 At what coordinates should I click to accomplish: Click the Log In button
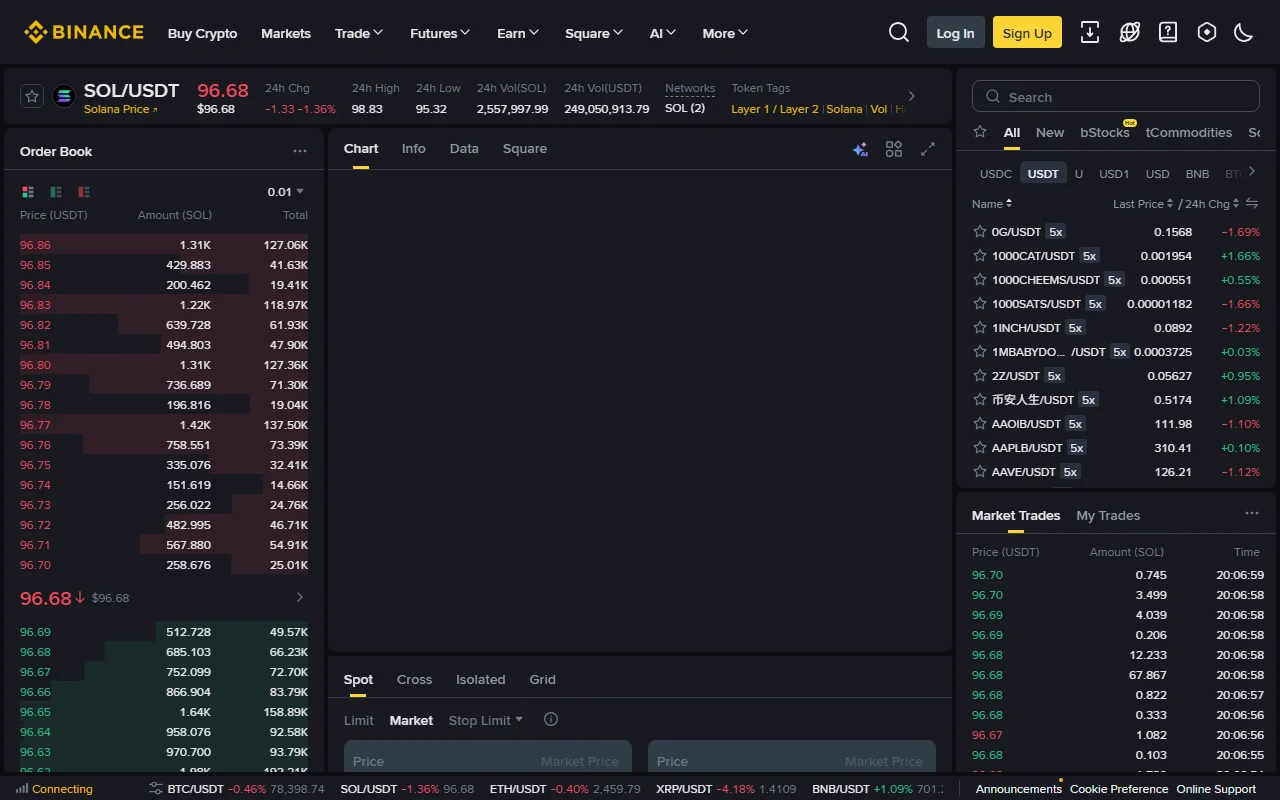(956, 33)
